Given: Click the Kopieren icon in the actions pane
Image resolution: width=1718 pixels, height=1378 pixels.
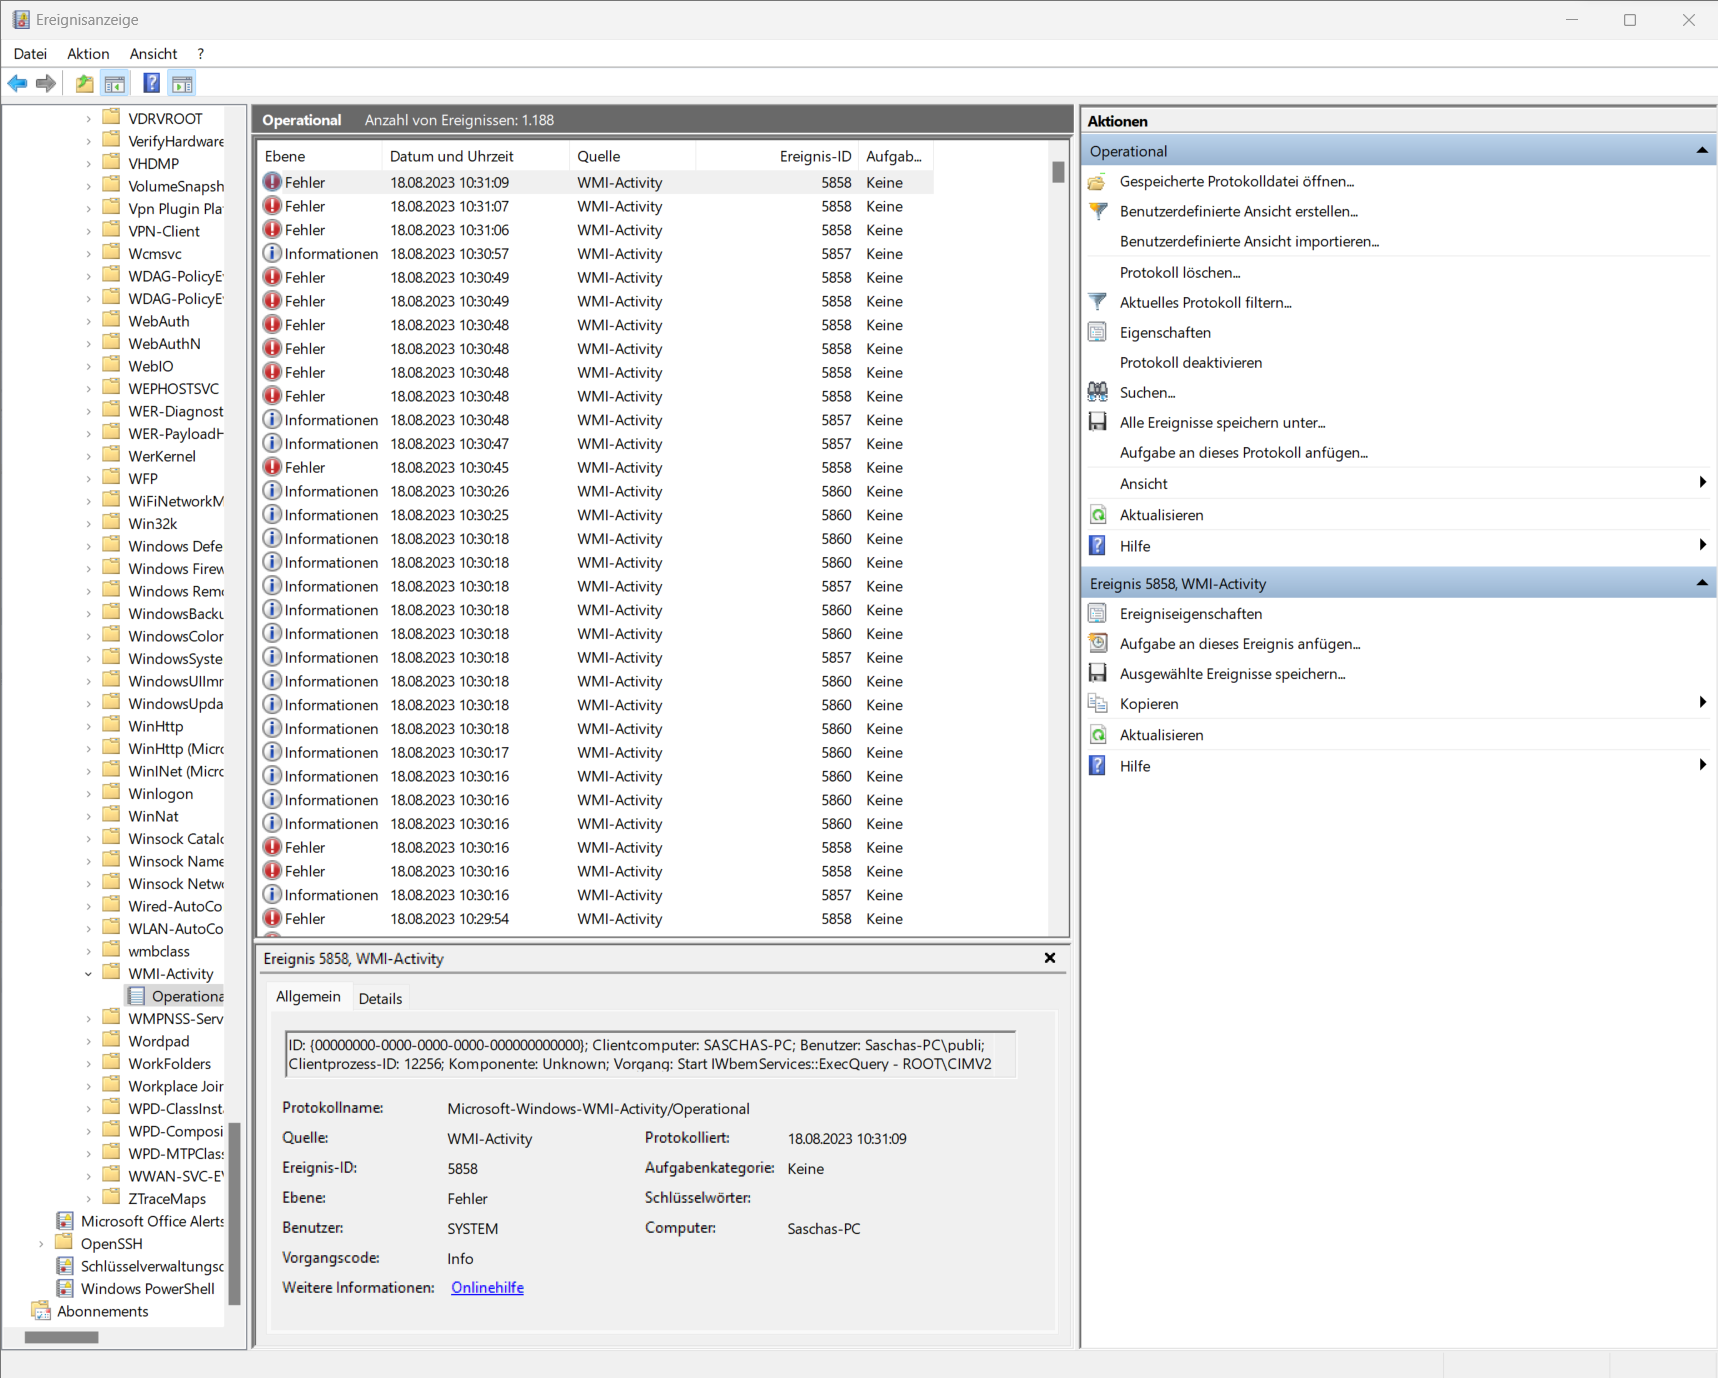Looking at the screenshot, I should (x=1098, y=704).
